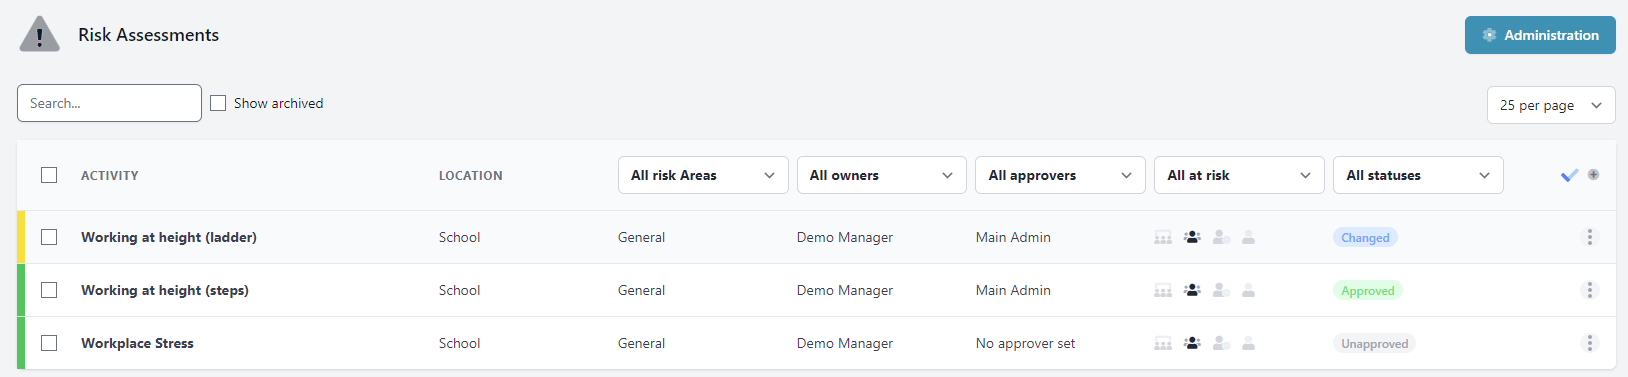Click General risk area in the steps row
Viewport: 1628px width, 377px height.
[x=642, y=290]
